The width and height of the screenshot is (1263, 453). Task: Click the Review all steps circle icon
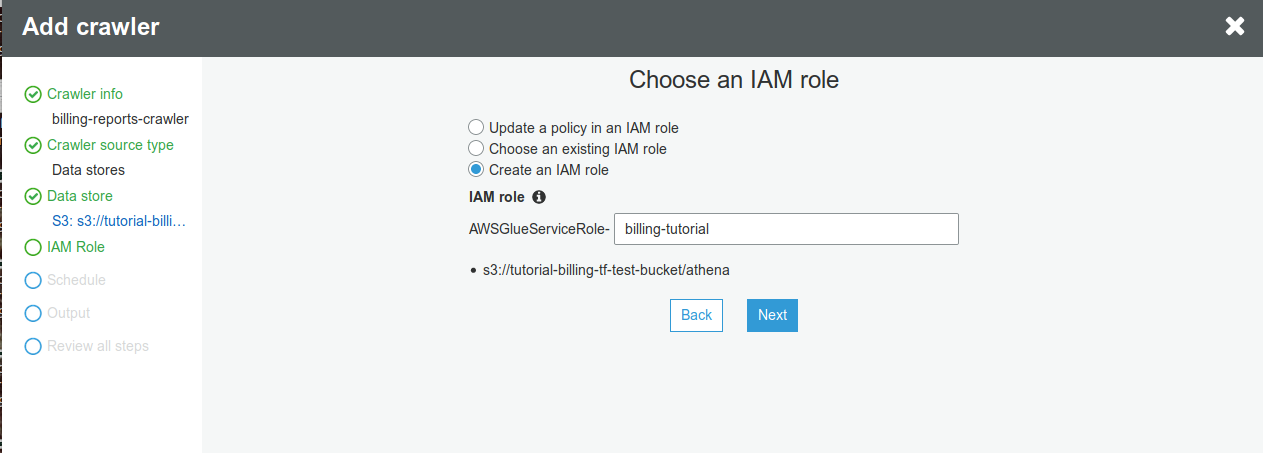click(33, 347)
